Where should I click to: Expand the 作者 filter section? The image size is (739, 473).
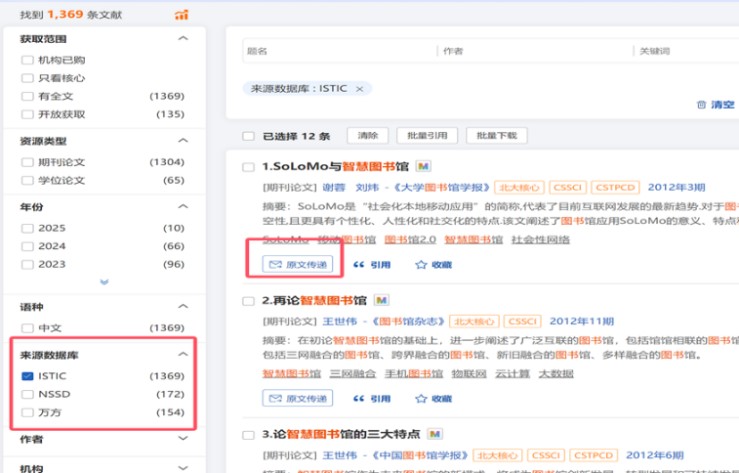tap(183, 438)
